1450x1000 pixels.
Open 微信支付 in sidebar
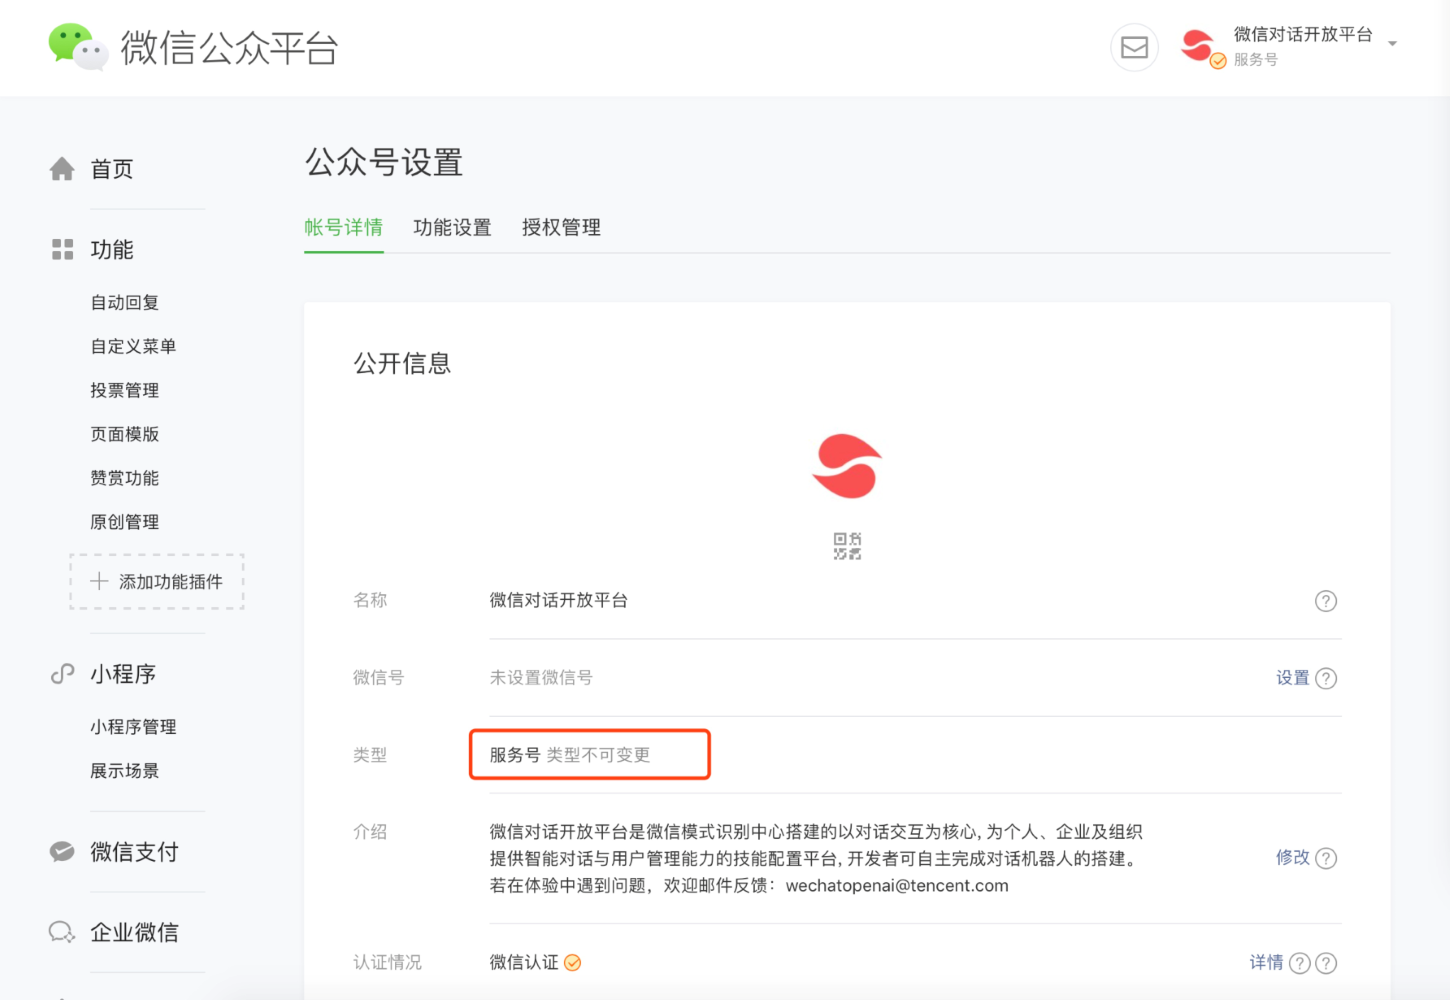tap(134, 852)
